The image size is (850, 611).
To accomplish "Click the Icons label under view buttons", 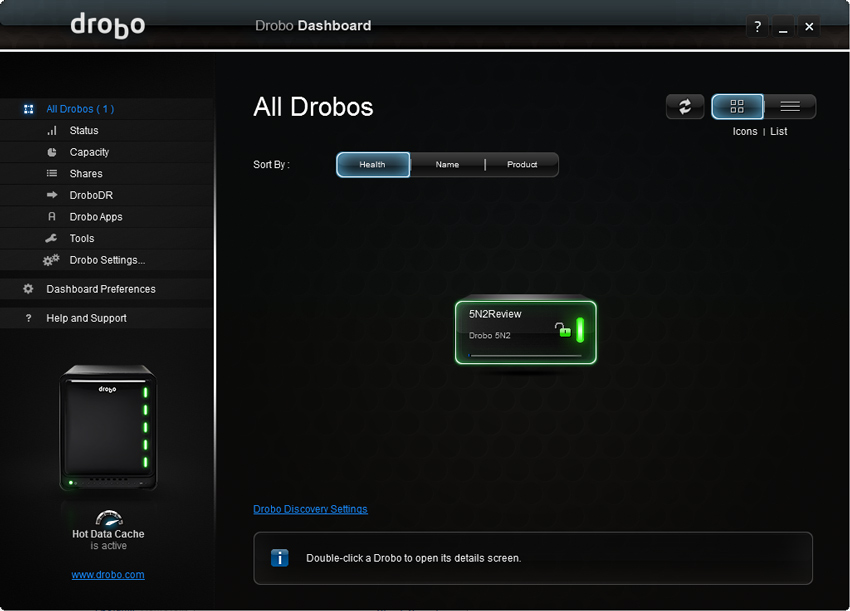I will (x=745, y=131).
